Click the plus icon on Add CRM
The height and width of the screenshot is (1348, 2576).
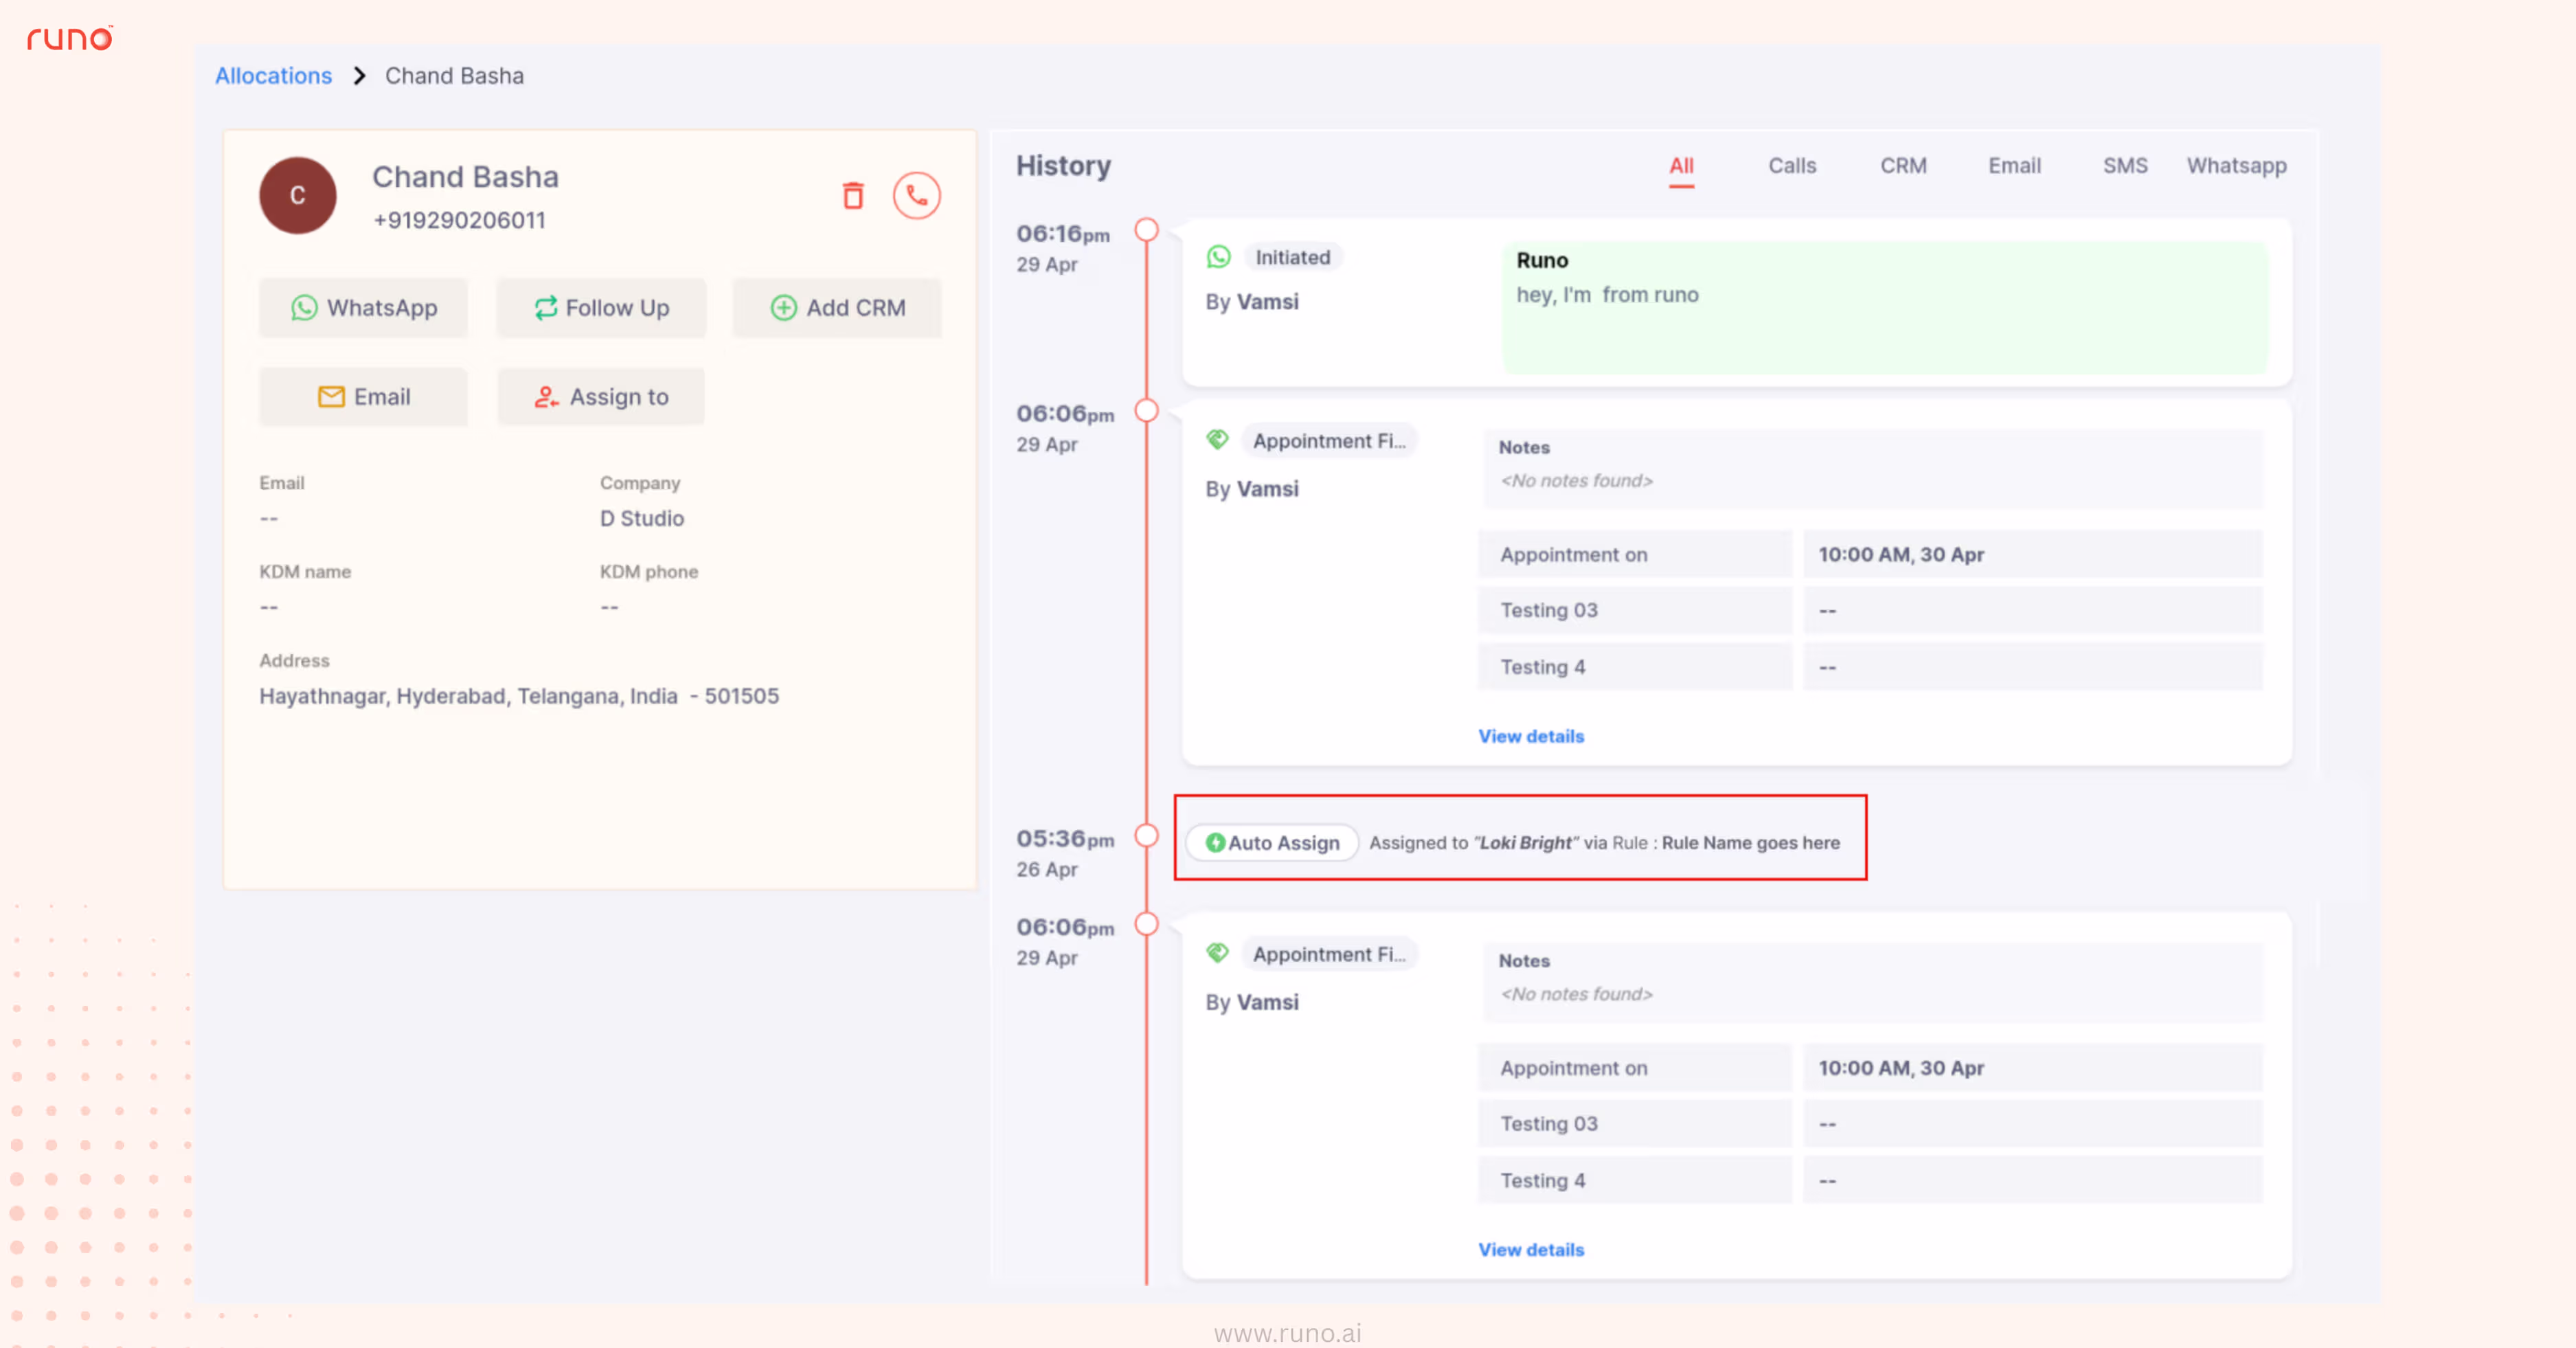click(x=784, y=308)
